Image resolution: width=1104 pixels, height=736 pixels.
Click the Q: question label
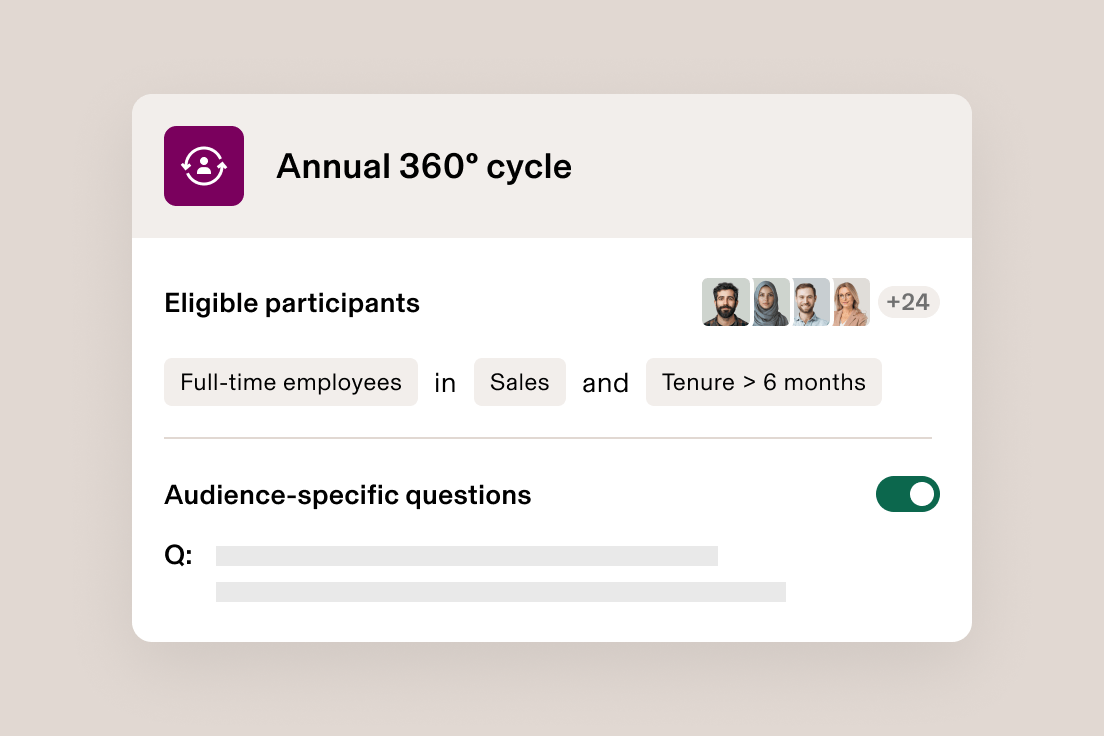click(178, 555)
